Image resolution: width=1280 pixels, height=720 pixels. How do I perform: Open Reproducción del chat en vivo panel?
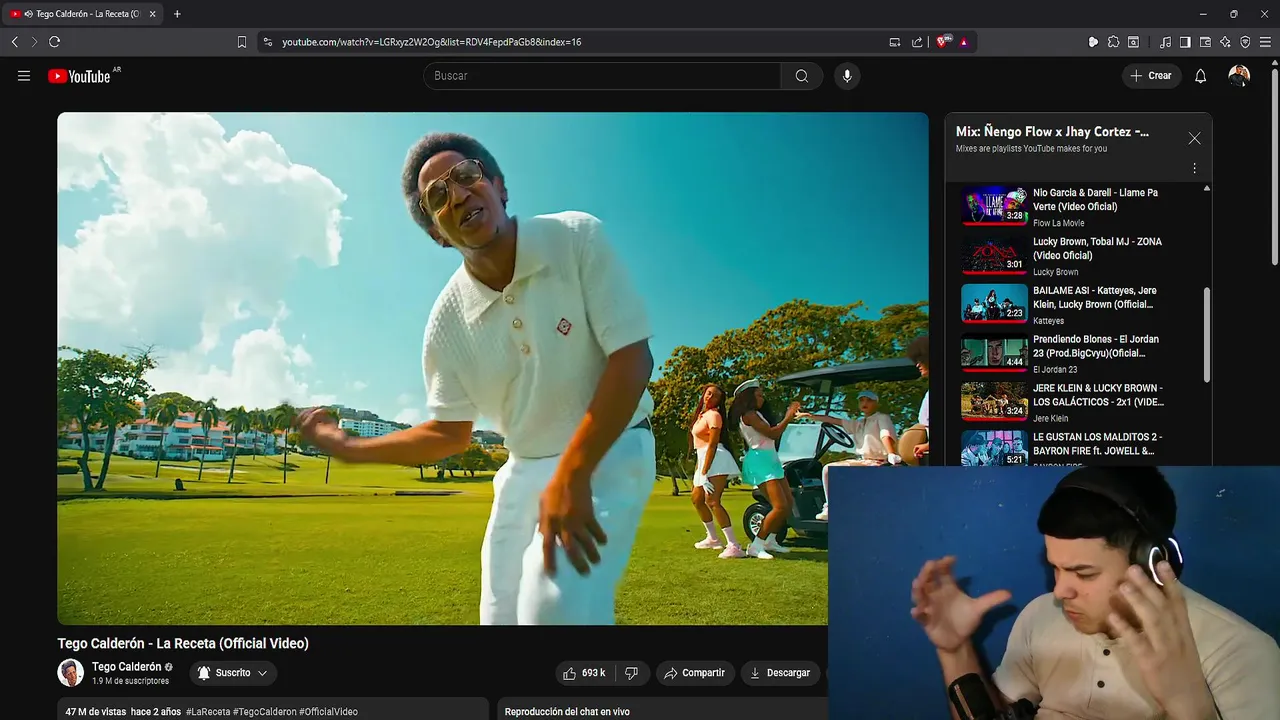(x=567, y=712)
